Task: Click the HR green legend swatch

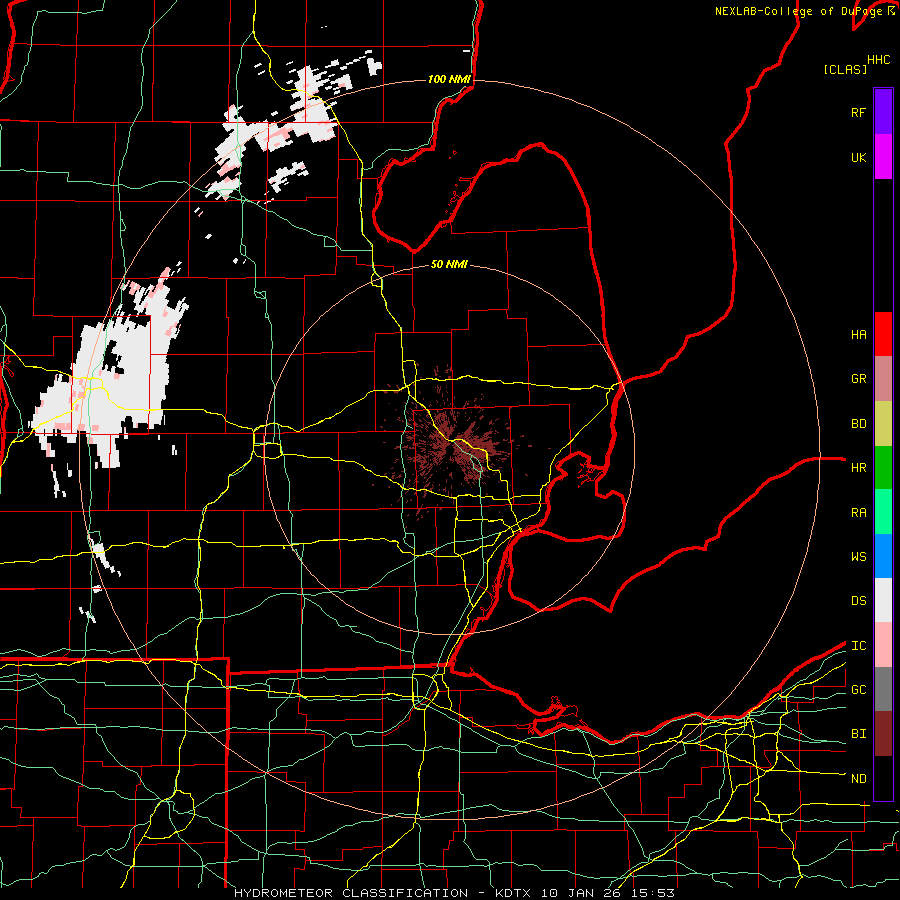Action: tap(883, 468)
